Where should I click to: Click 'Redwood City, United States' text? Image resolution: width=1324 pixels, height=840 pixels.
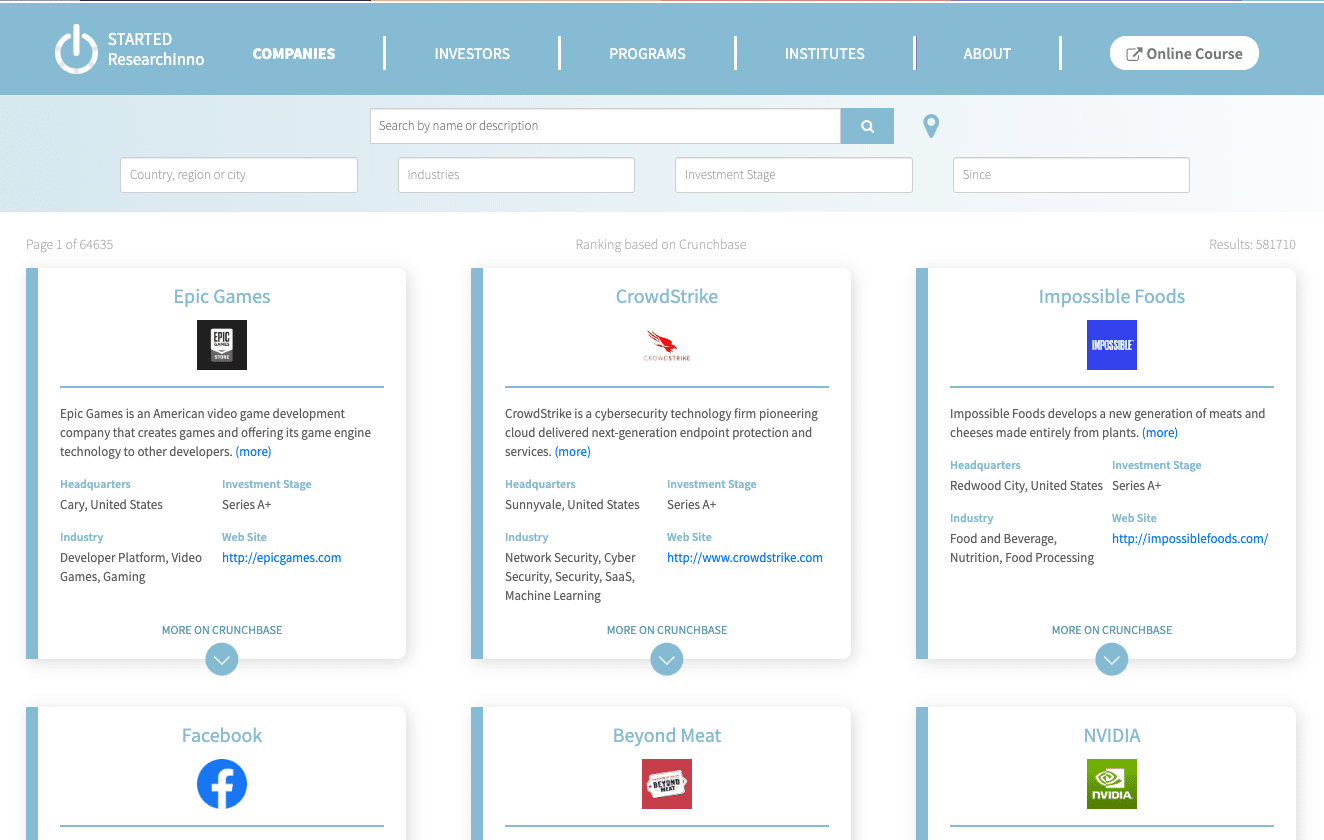[x=1026, y=486]
